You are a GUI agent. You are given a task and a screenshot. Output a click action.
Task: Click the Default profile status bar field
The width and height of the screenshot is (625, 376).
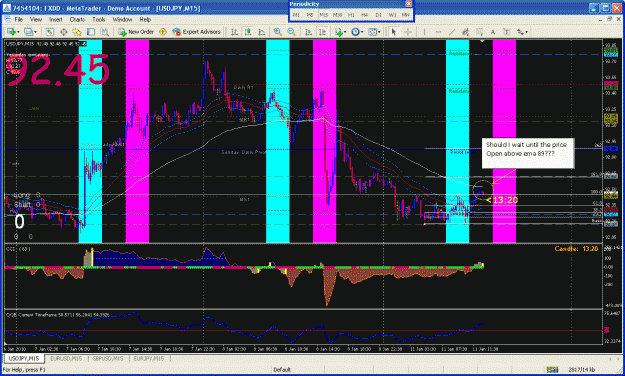(x=282, y=370)
